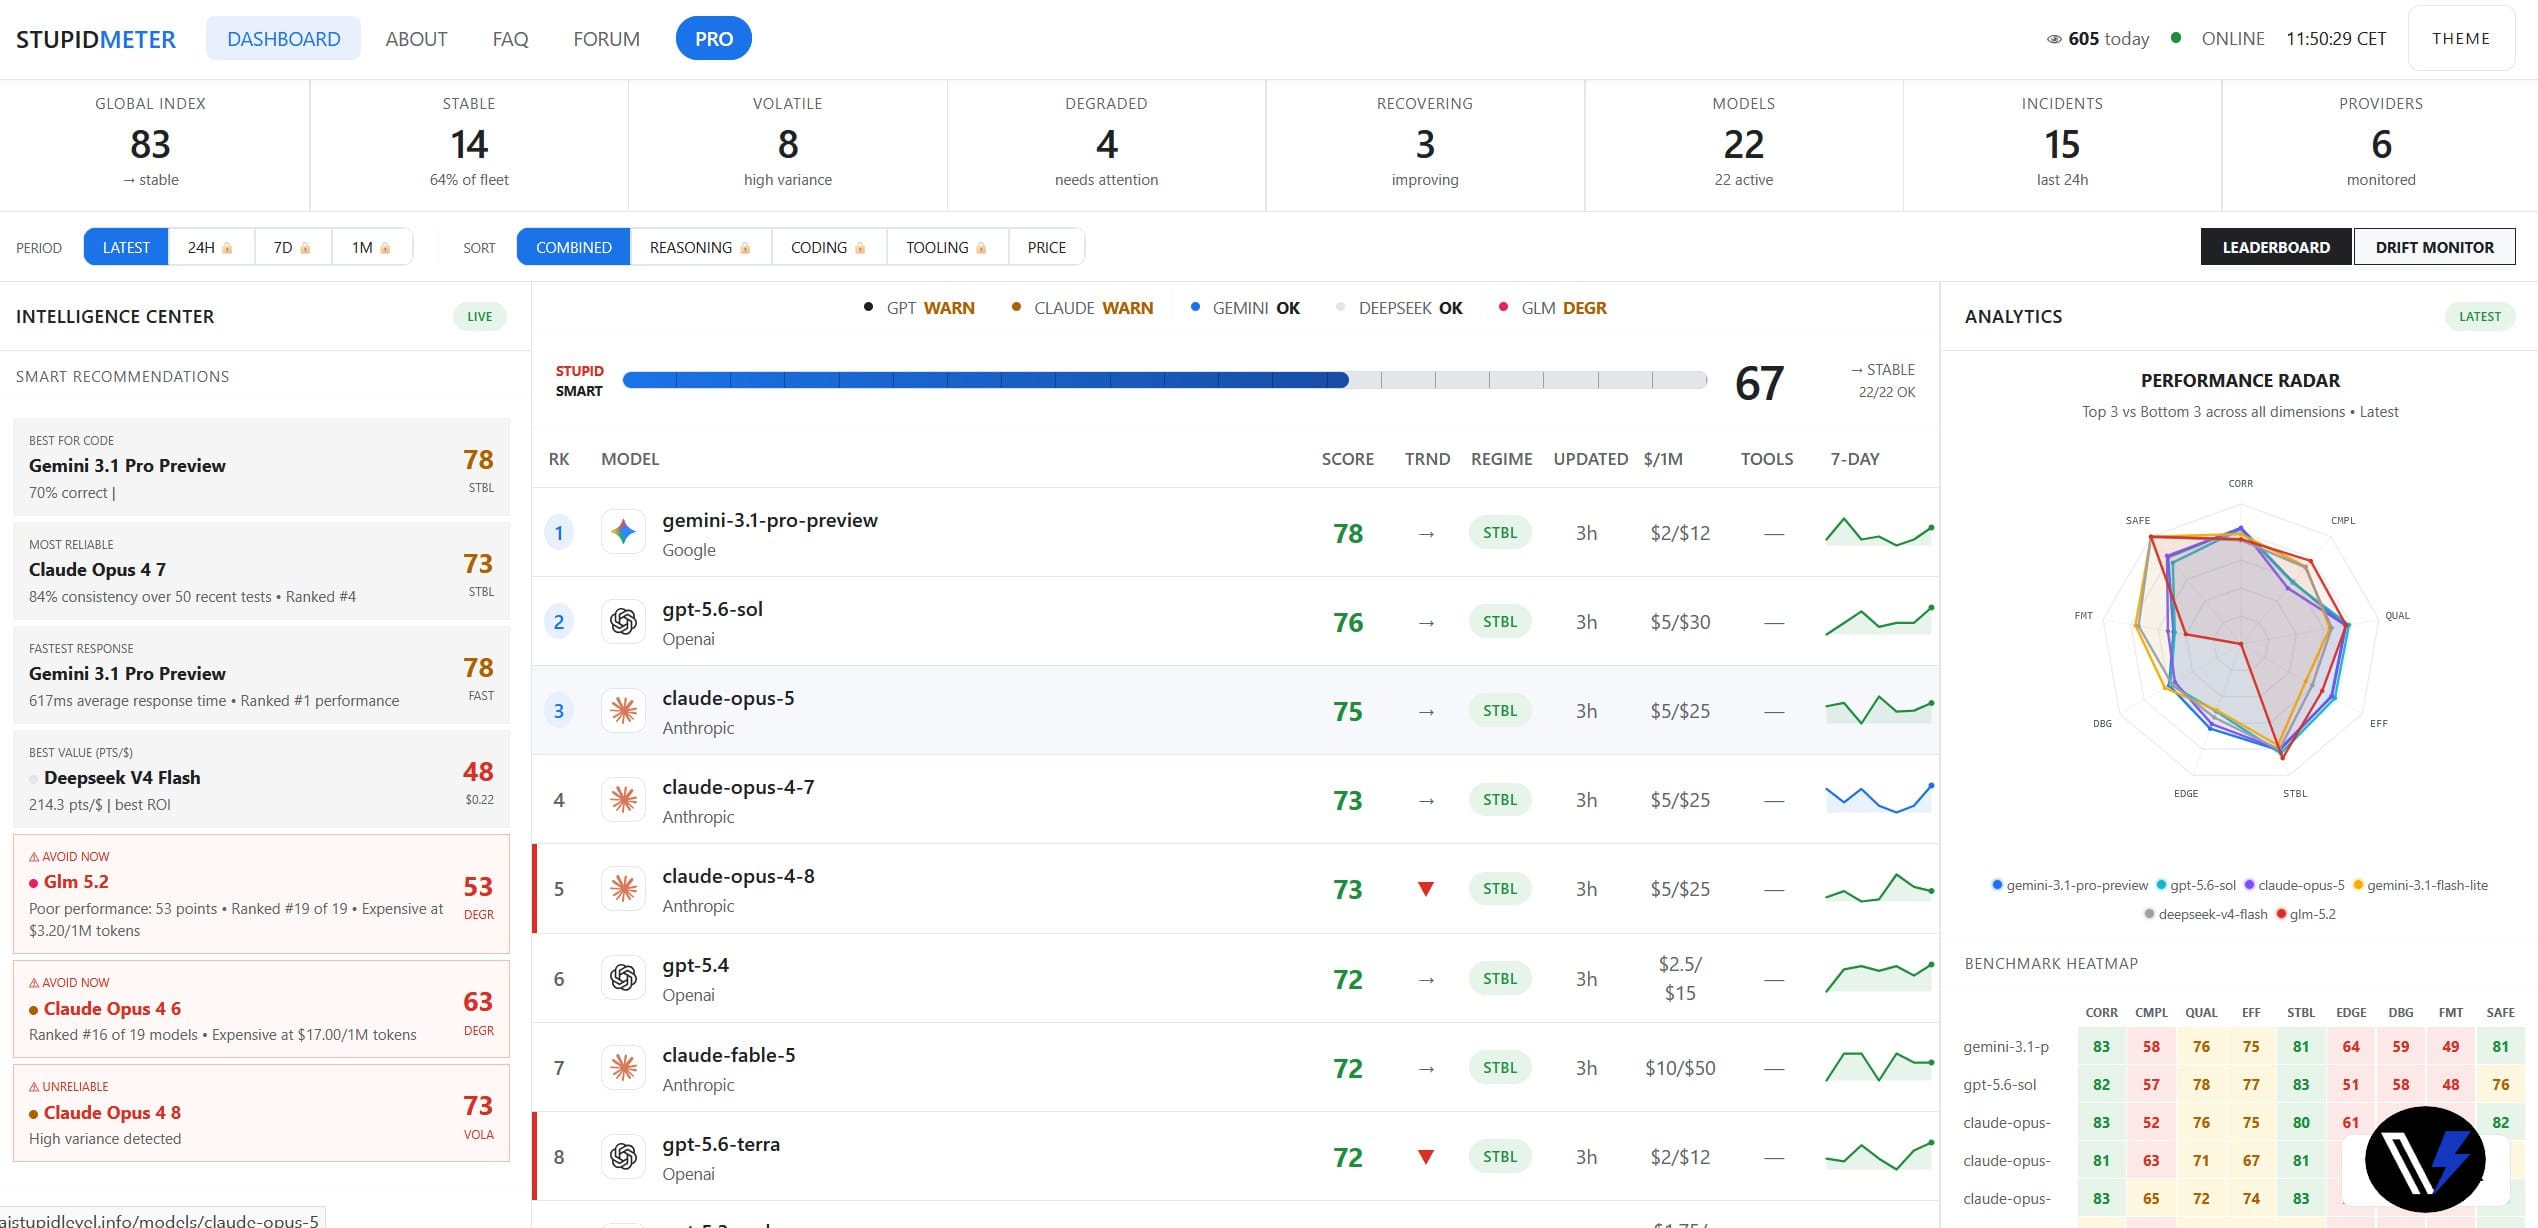Image resolution: width=2538 pixels, height=1228 pixels.
Task: Sort the leaderboard by TOOLING
Action: pos(946,247)
